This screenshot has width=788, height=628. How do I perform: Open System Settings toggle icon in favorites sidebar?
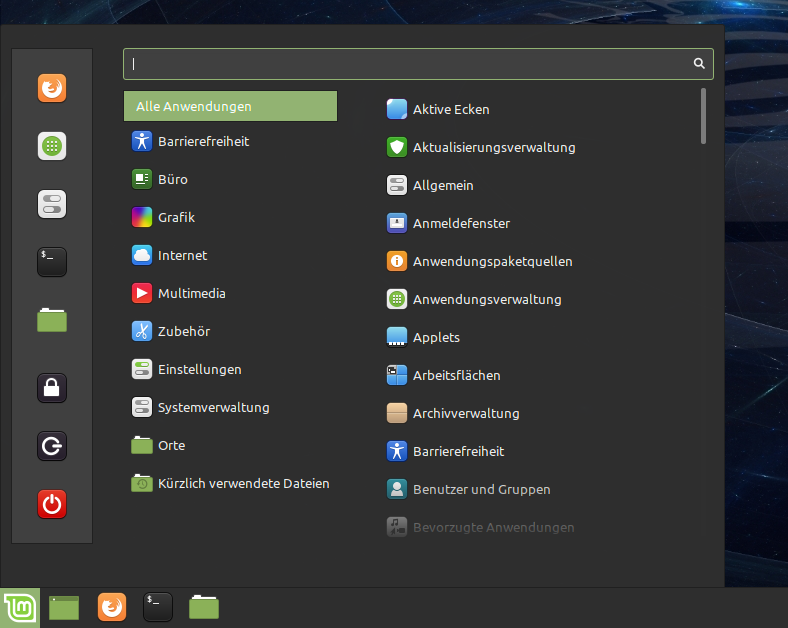click(x=52, y=204)
